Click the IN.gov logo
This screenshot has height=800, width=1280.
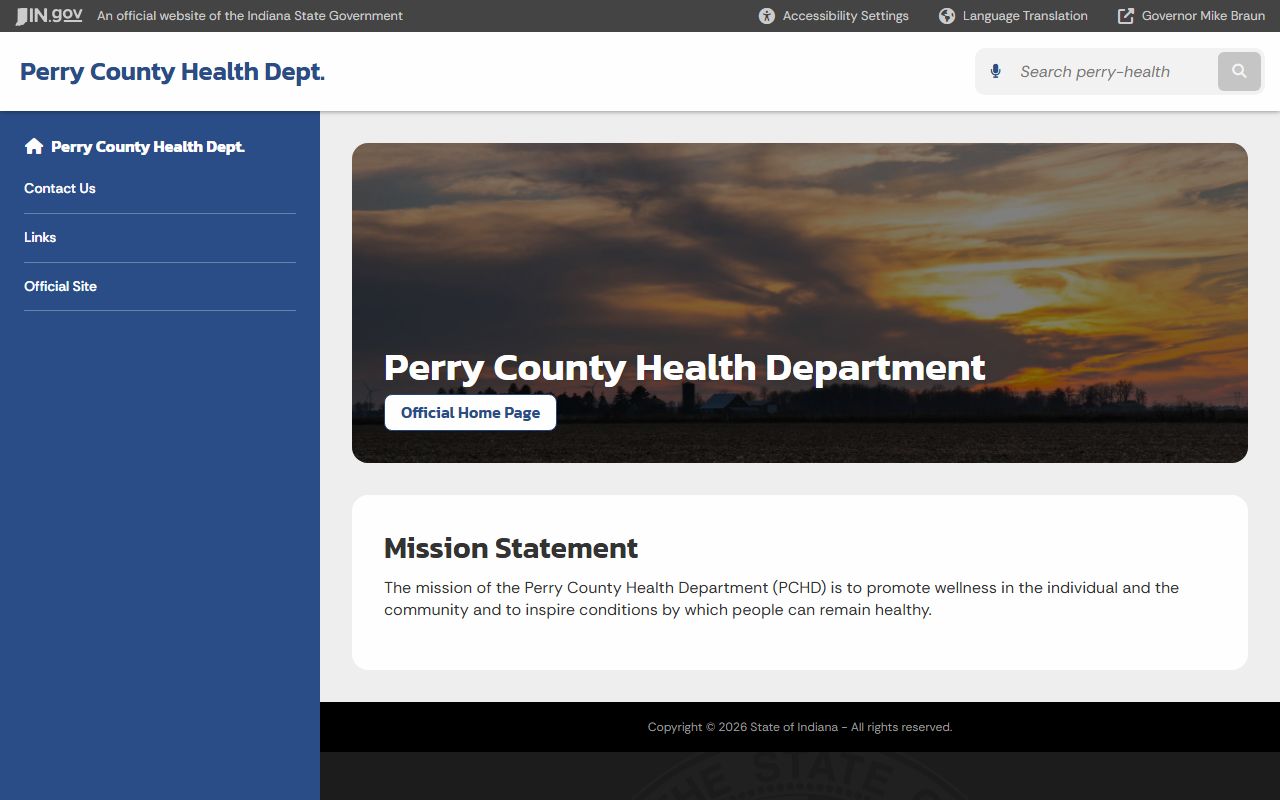pyautogui.click(x=49, y=16)
